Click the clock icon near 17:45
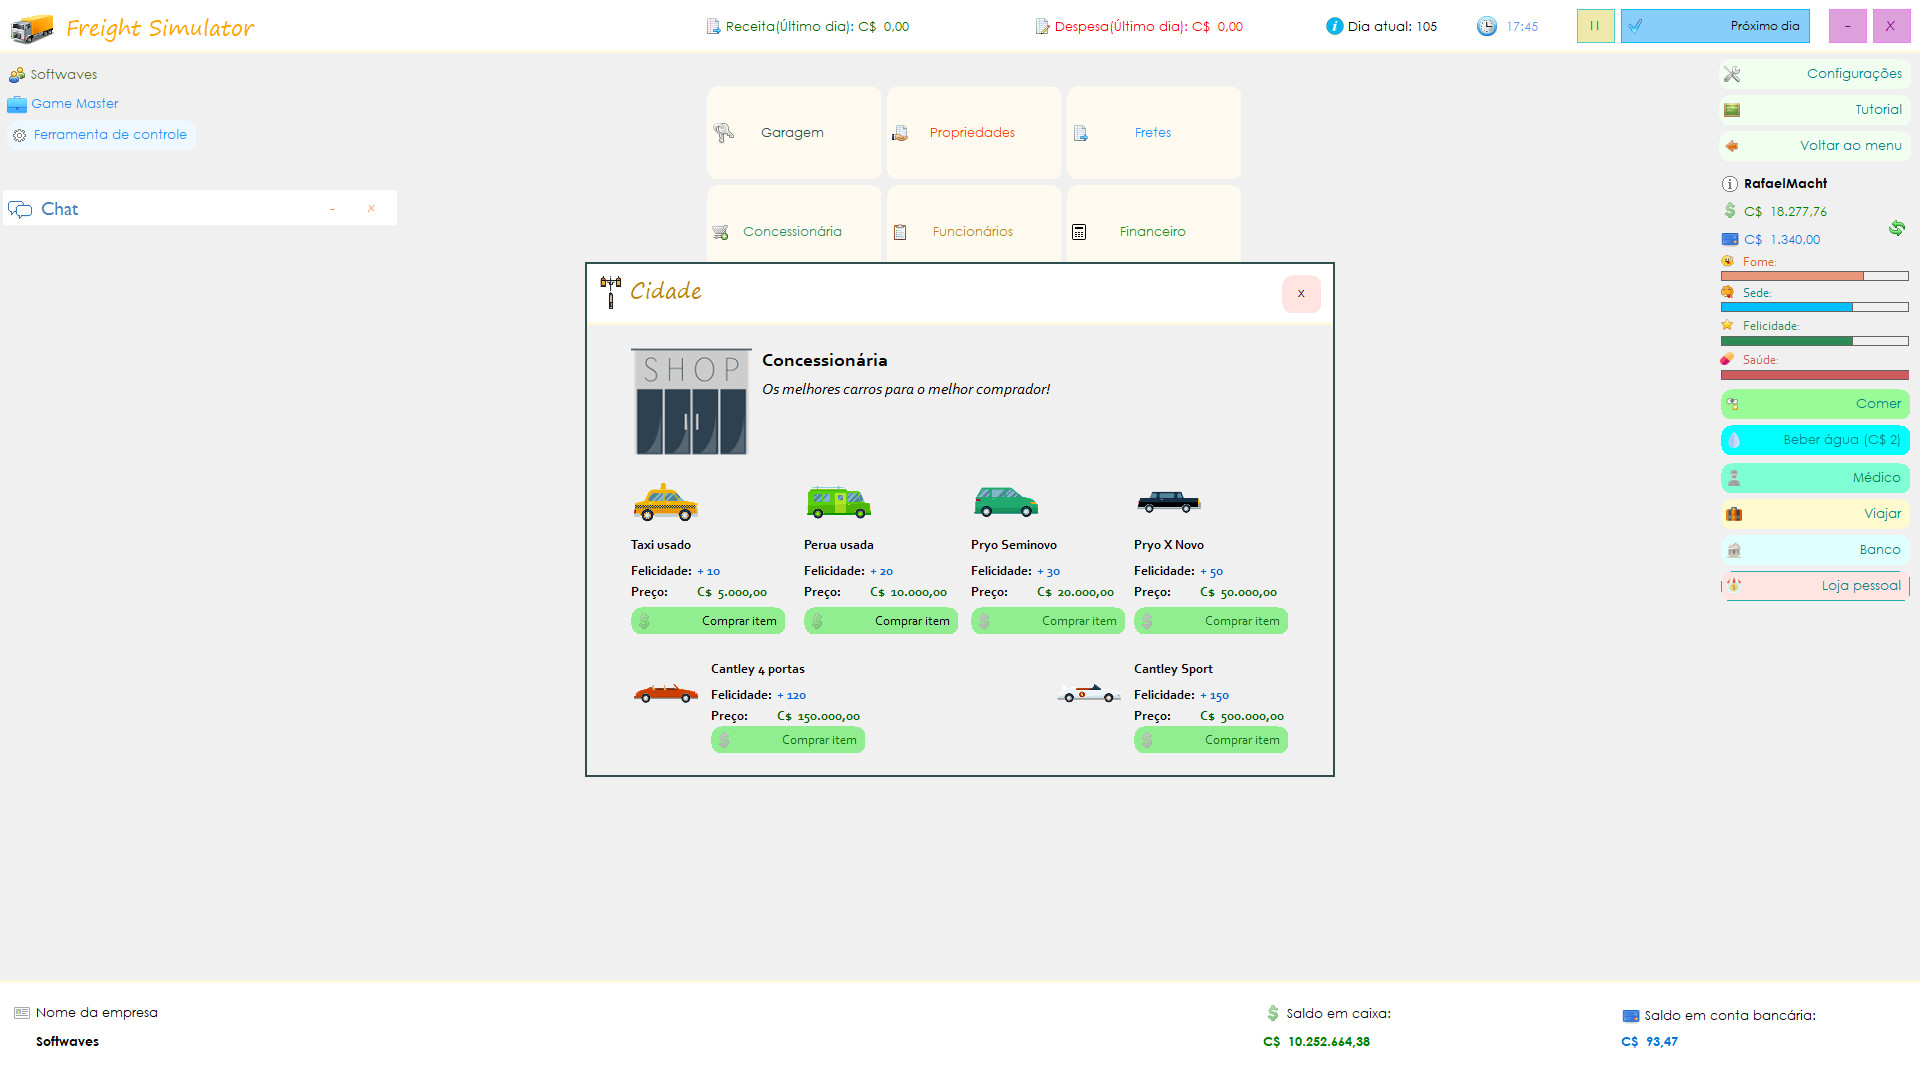This screenshot has height=1080, width=1920. point(1487,26)
